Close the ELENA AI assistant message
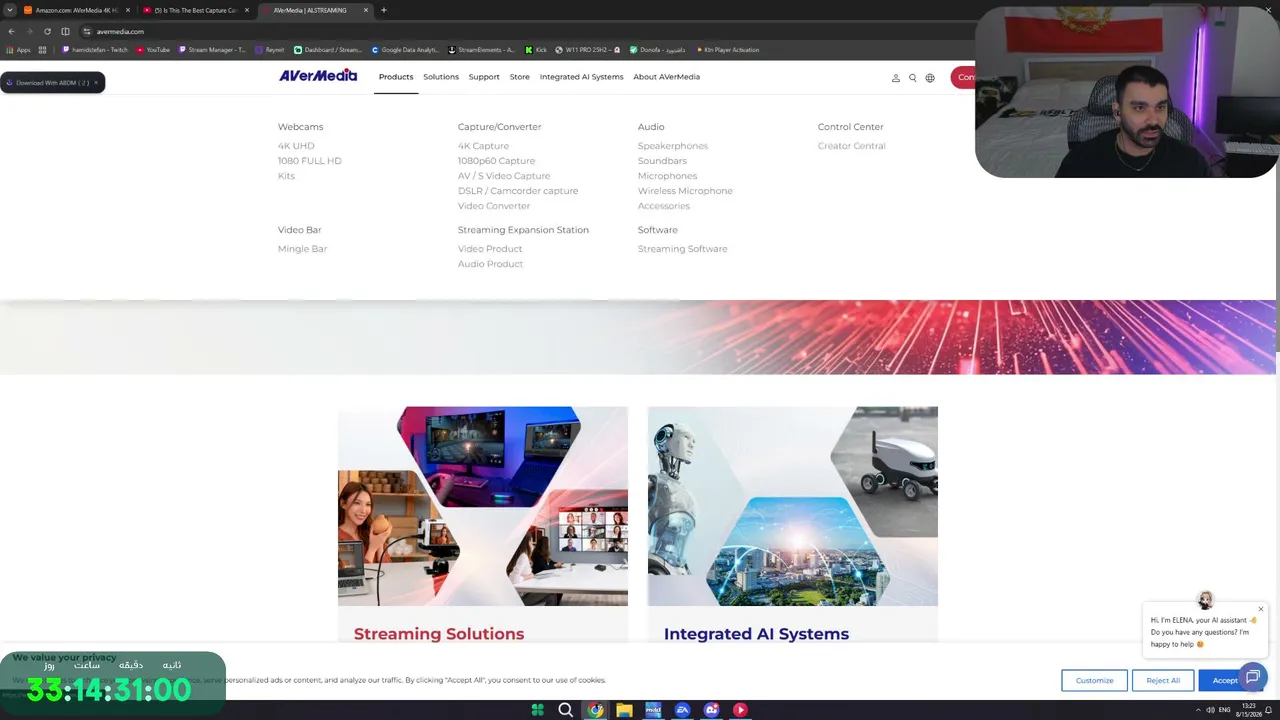Screen dimensions: 1280x720 [1261, 609]
